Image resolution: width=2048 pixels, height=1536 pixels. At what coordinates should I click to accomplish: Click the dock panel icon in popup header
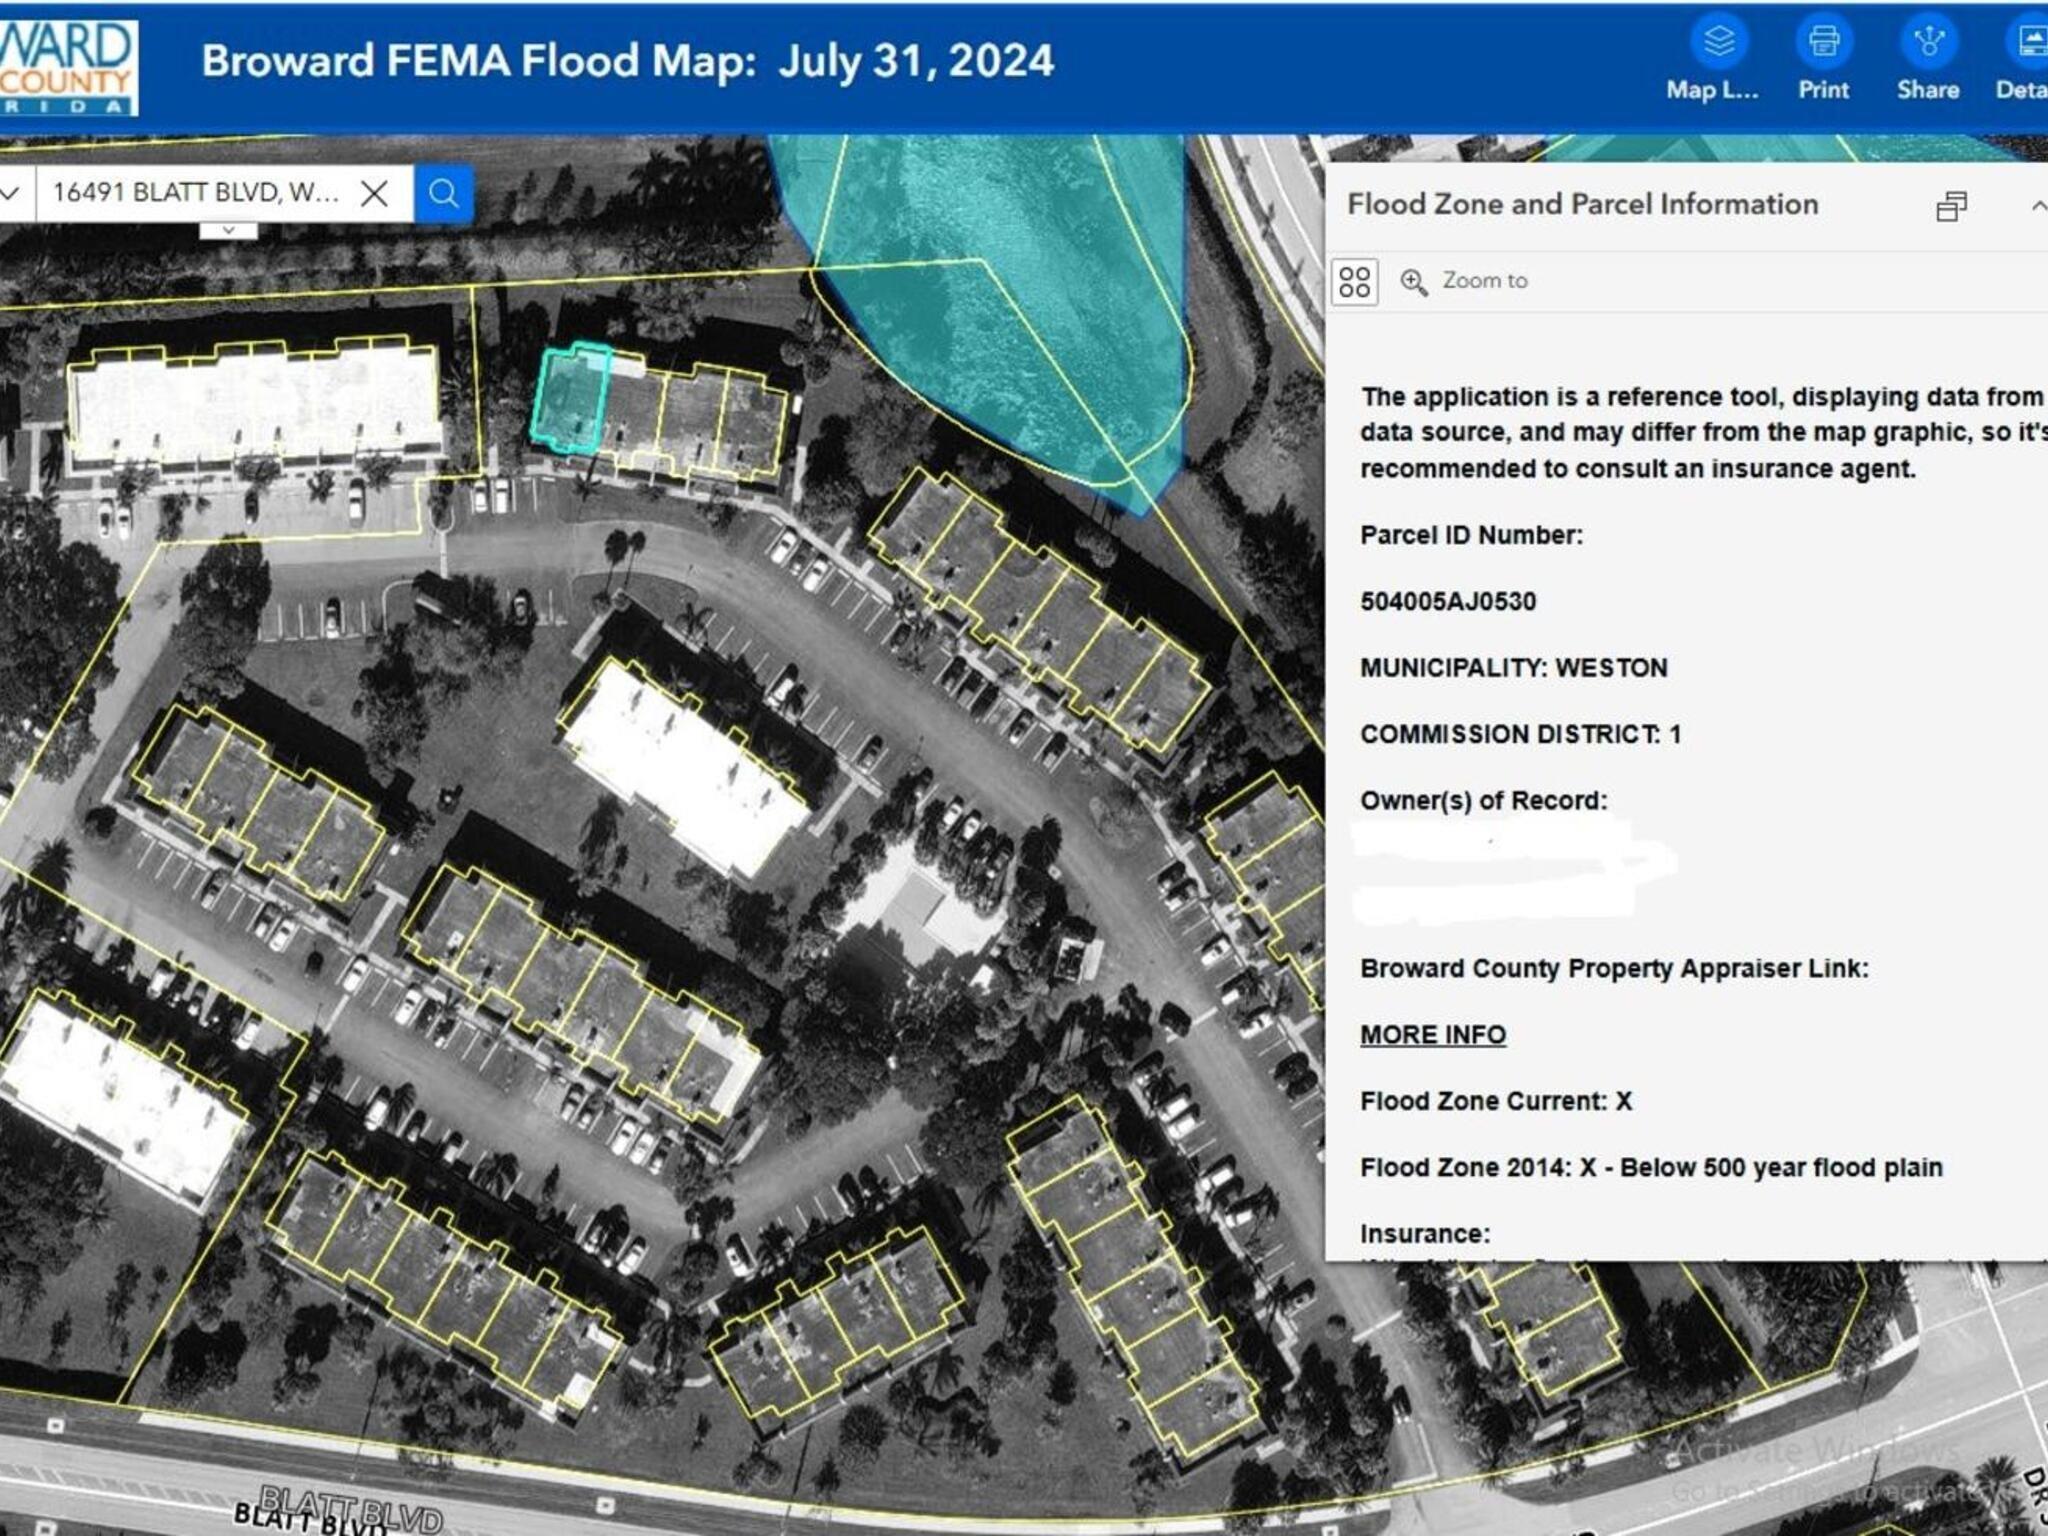pos(1951,206)
